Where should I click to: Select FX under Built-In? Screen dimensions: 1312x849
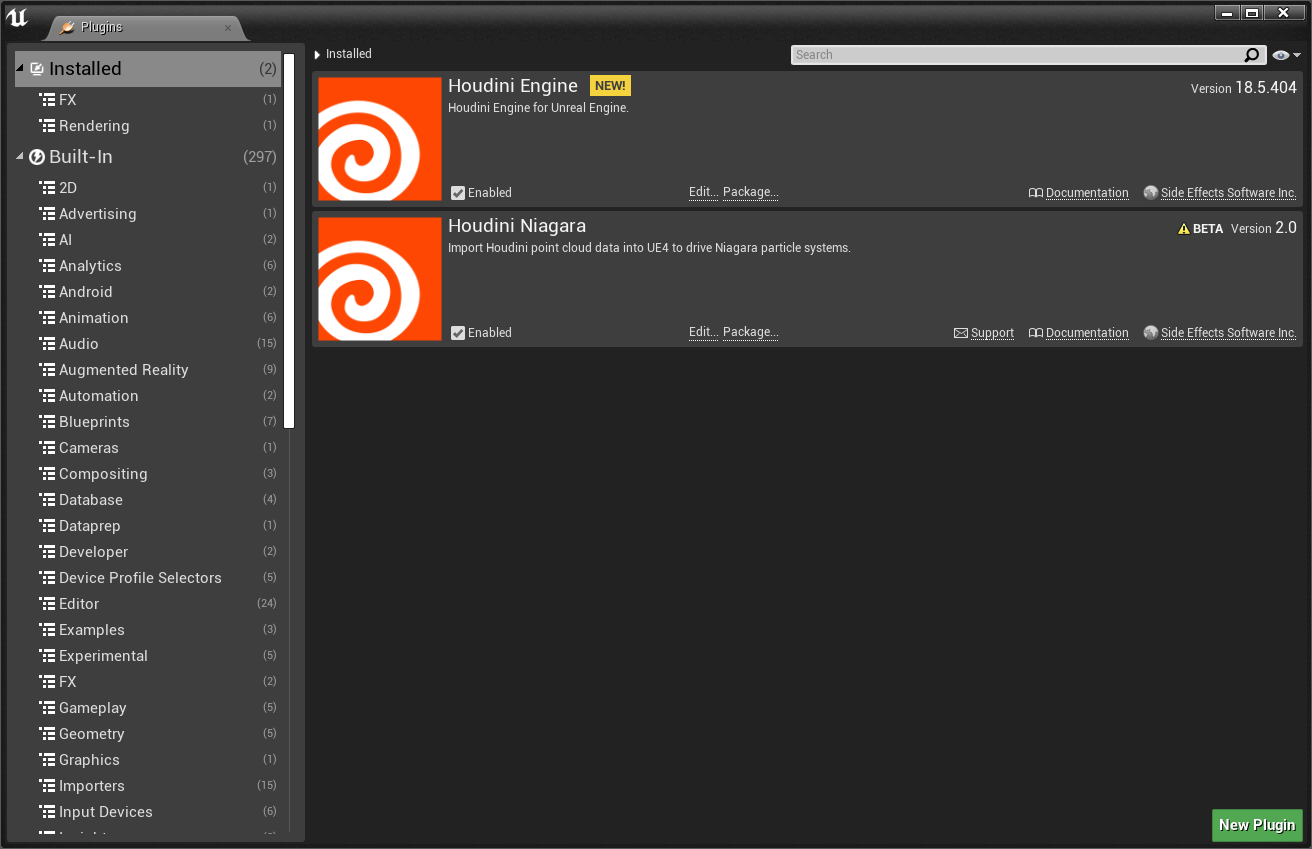(148, 682)
